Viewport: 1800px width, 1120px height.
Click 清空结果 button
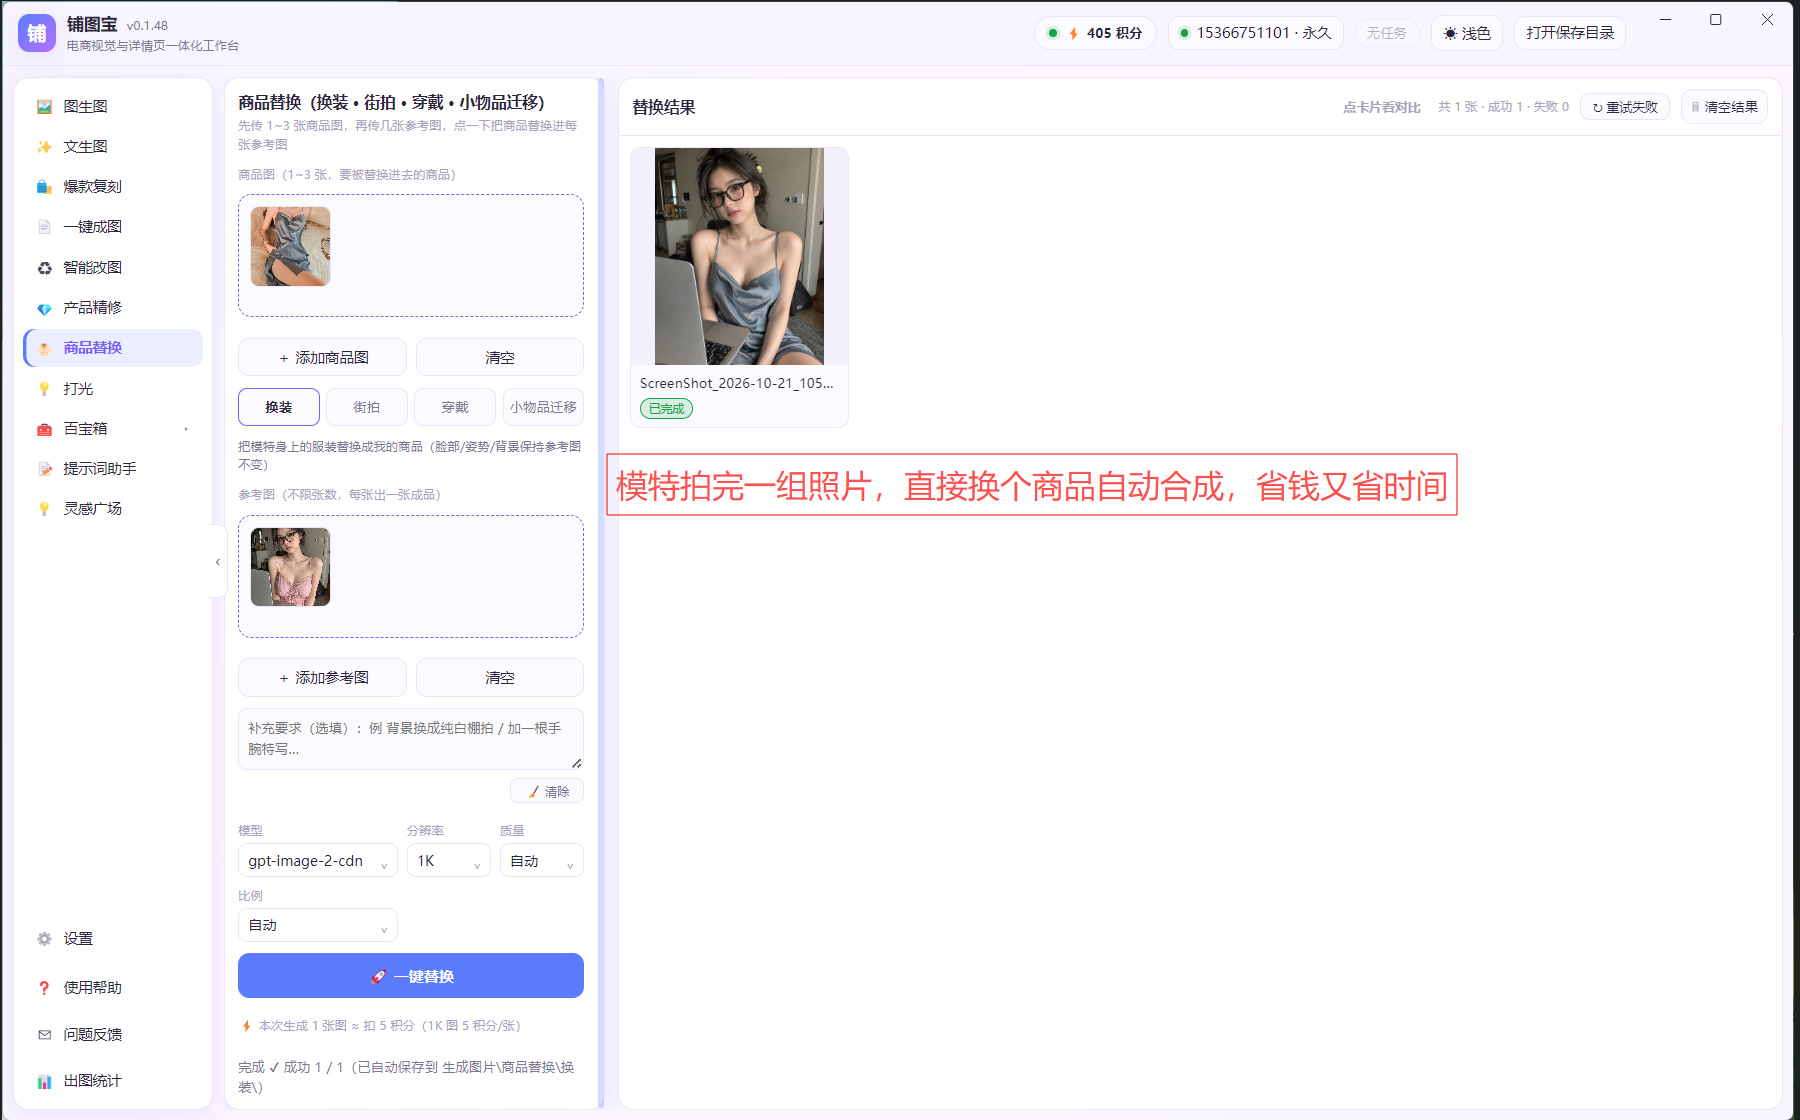coord(1724,107)
